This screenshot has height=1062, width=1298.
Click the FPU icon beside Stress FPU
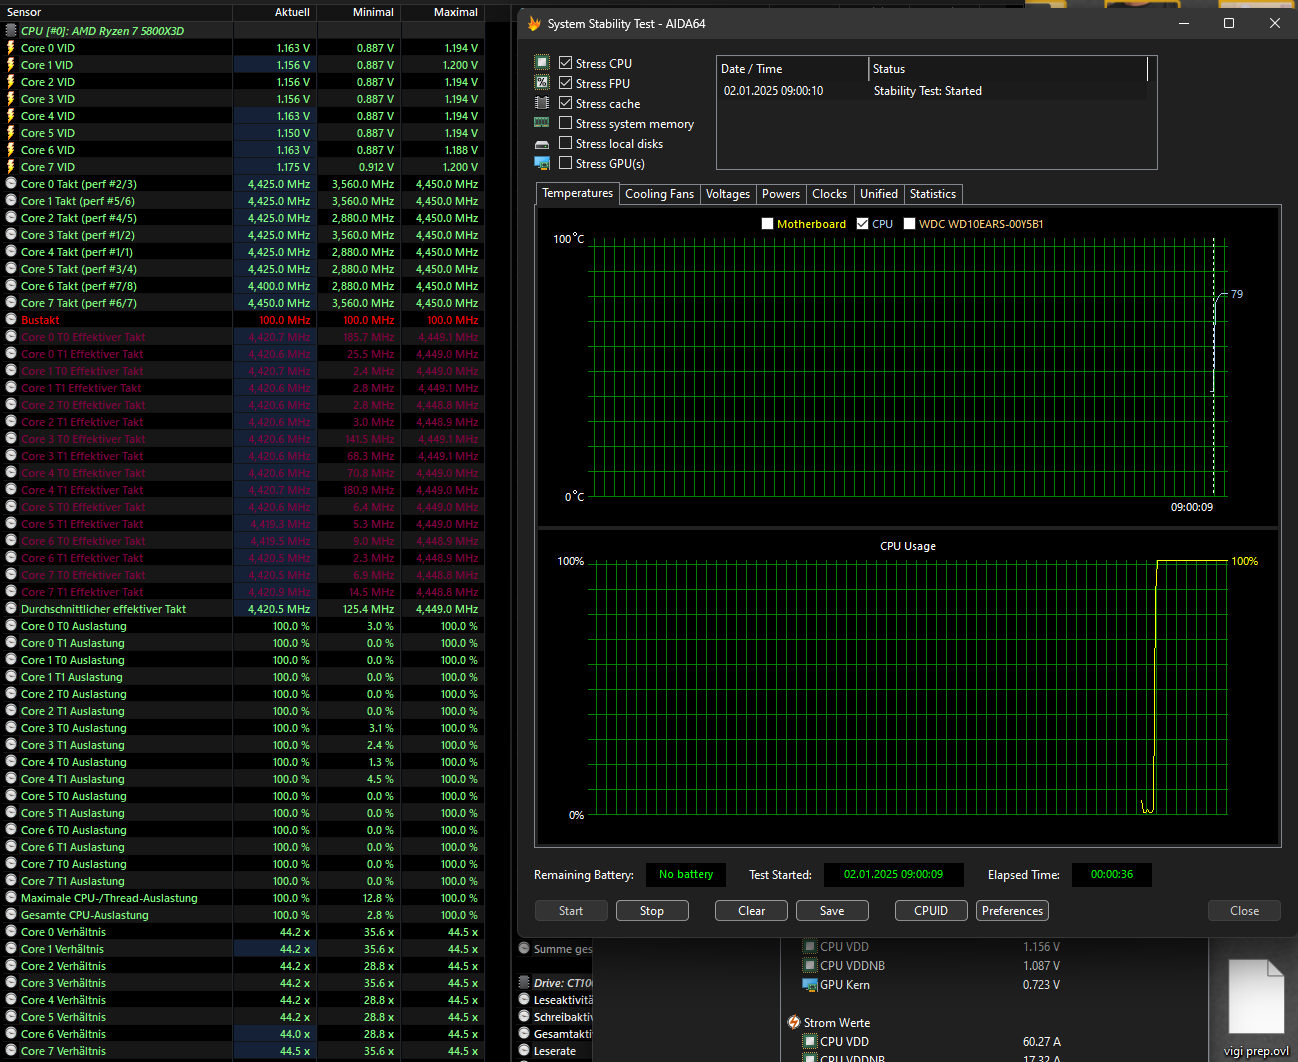[x=542, y=82]
